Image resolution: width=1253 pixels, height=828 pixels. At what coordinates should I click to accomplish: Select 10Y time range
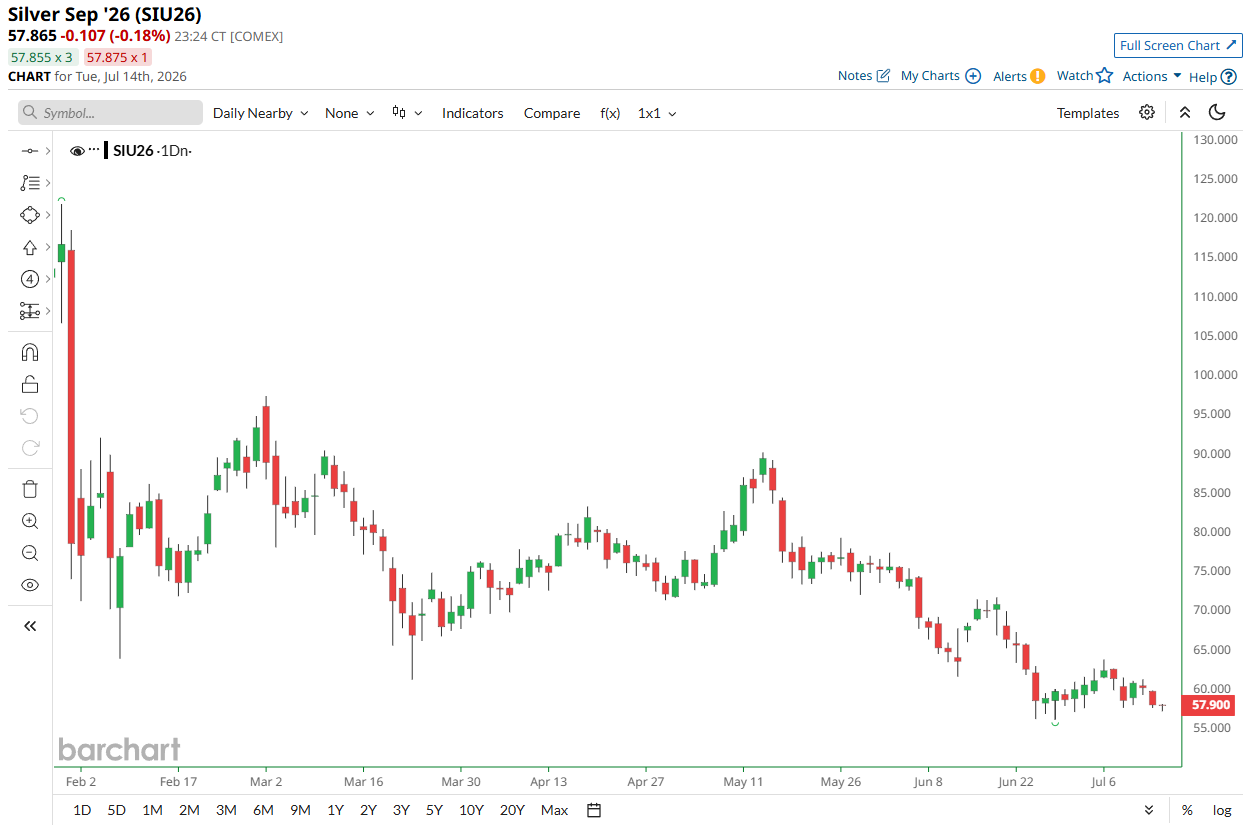click(x=471, y=810)
